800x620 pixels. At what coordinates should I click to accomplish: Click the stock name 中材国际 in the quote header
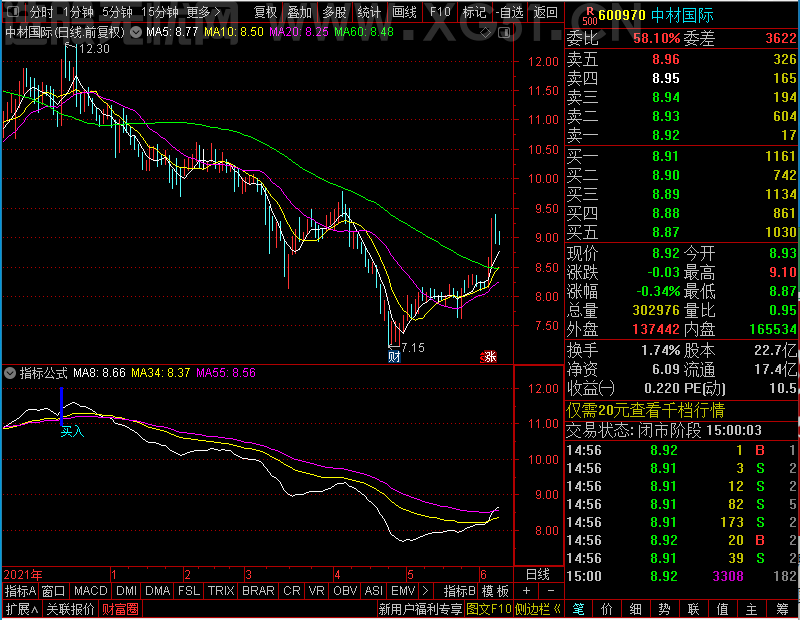(x=682, y=15)
